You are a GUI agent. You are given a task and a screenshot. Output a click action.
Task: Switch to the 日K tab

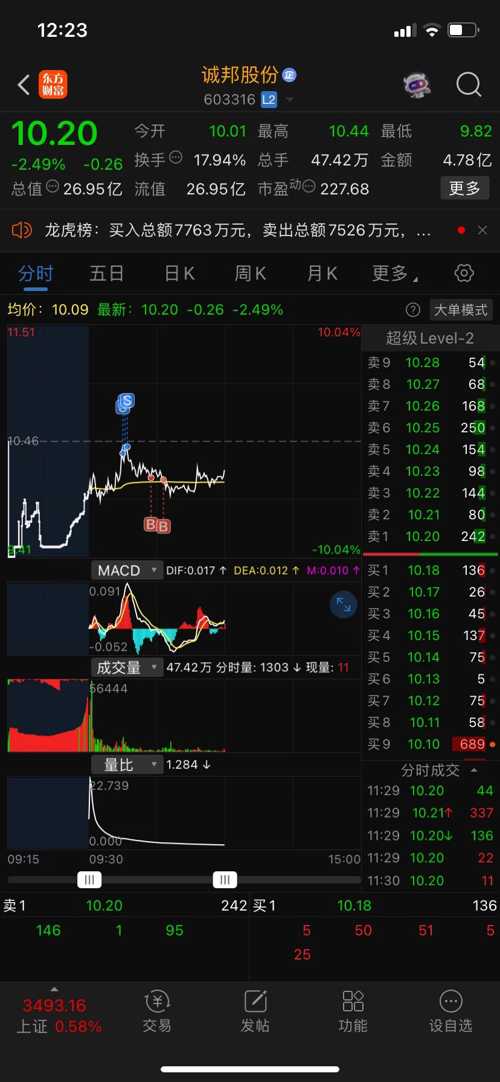[179, 274]
